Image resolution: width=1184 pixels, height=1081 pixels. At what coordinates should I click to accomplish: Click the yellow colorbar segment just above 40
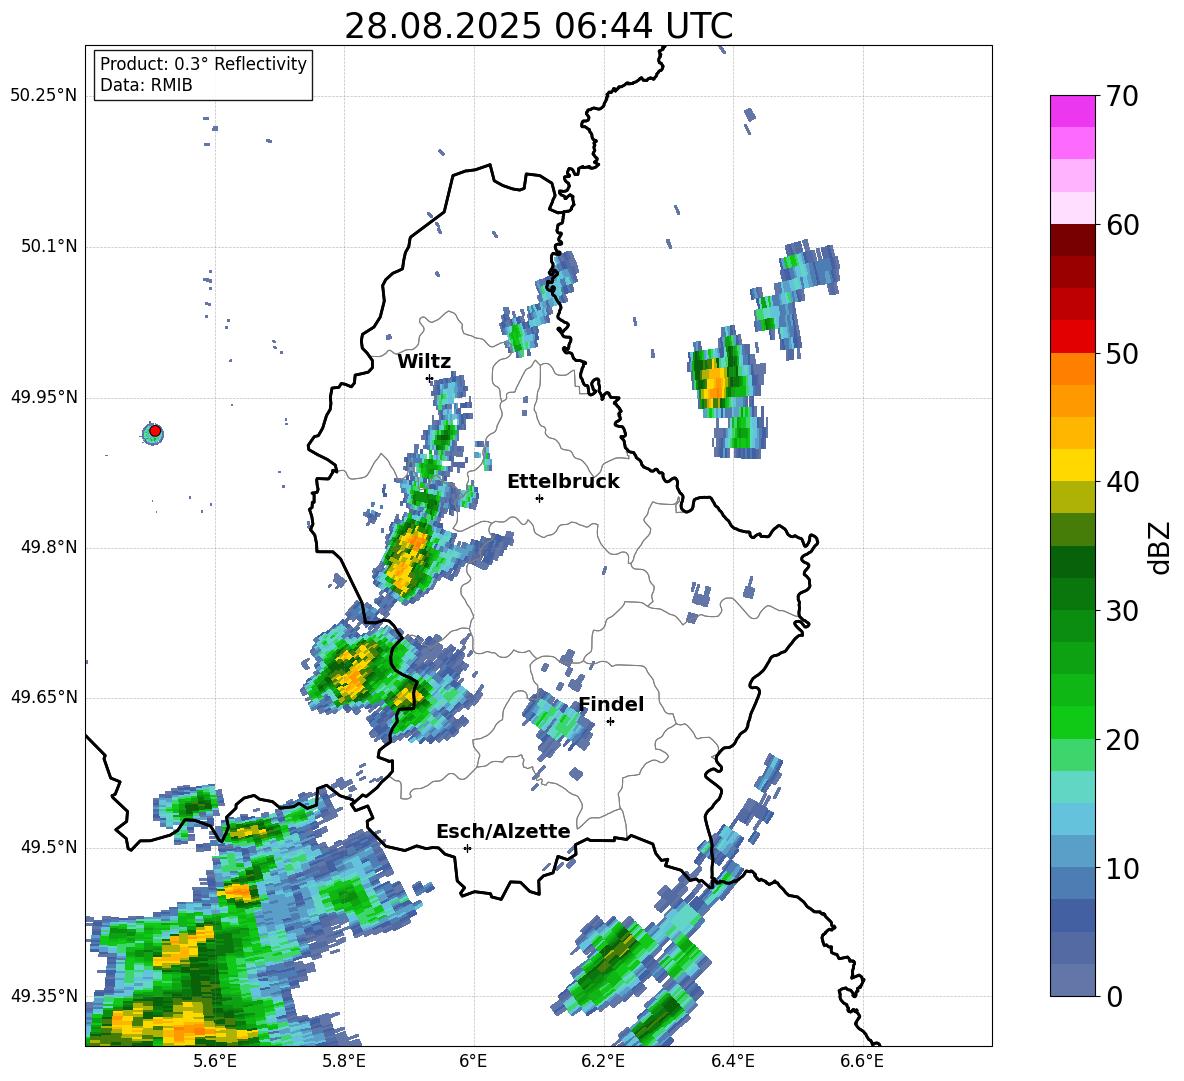pyautogui.click(x=1072, y=465)
